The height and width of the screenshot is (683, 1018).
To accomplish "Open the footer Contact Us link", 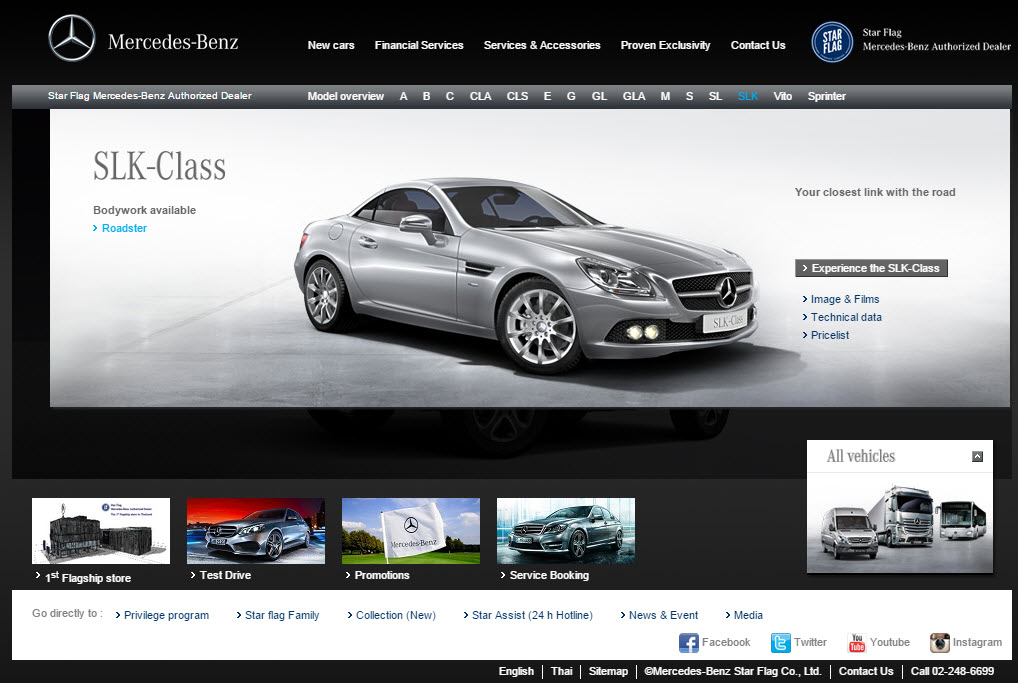I will tap(865, 671).
